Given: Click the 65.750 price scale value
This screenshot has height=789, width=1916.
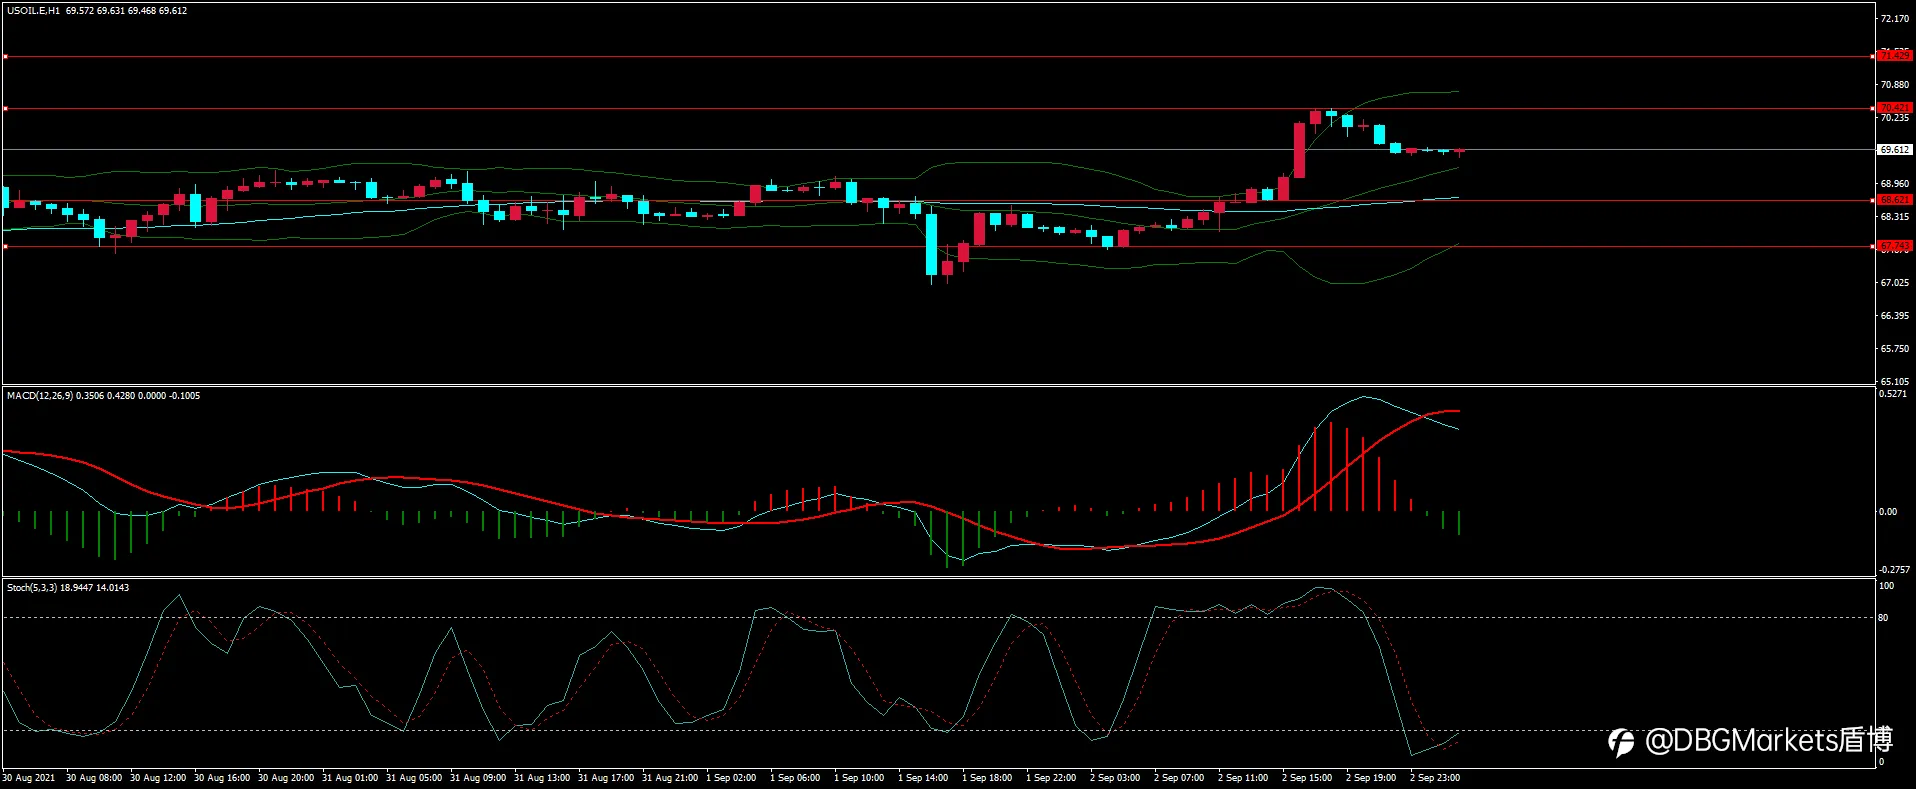Looking at the screenshot, I should (1894, 349).
